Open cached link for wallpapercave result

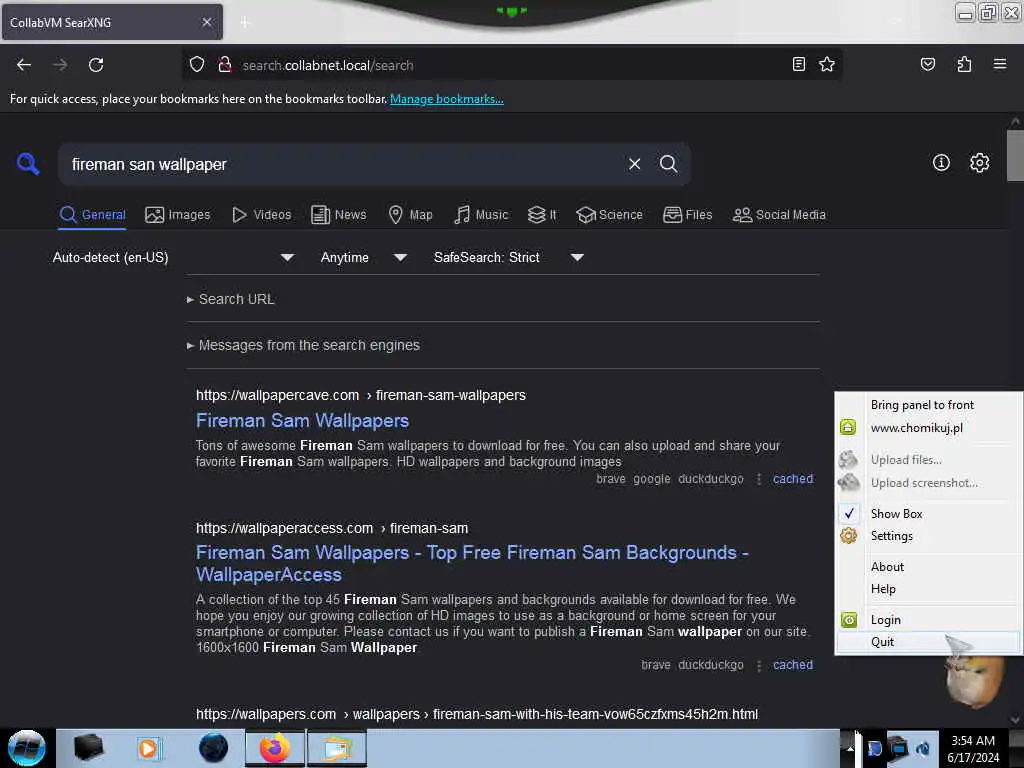click(x=793, y=479)
